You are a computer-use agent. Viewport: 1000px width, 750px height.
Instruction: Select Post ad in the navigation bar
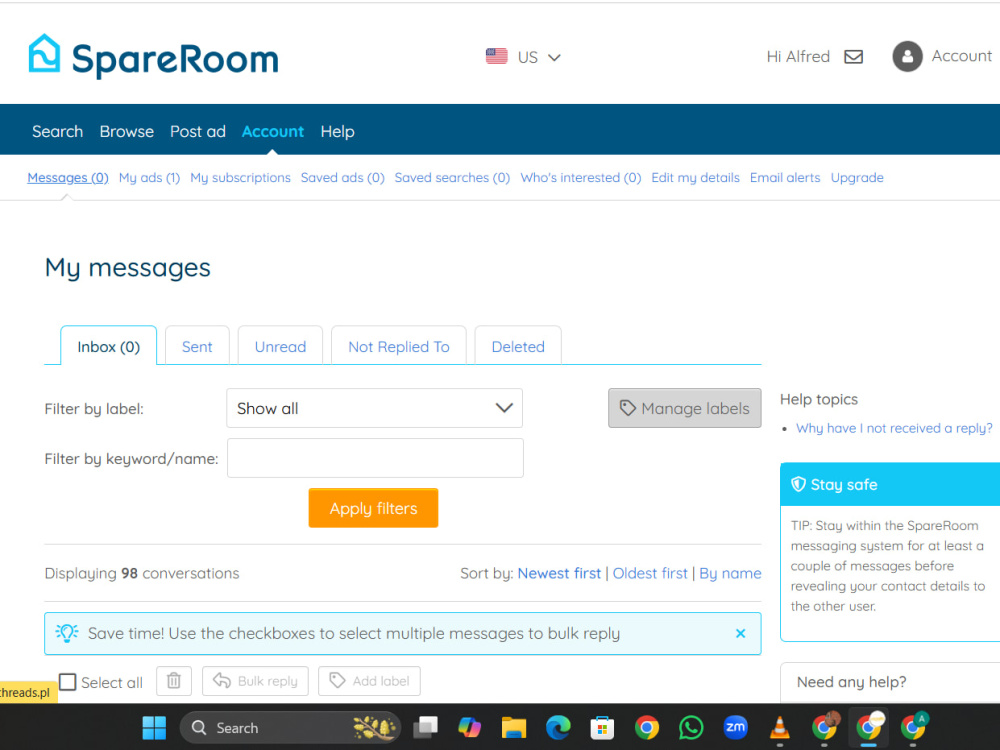tap(198, 131)
